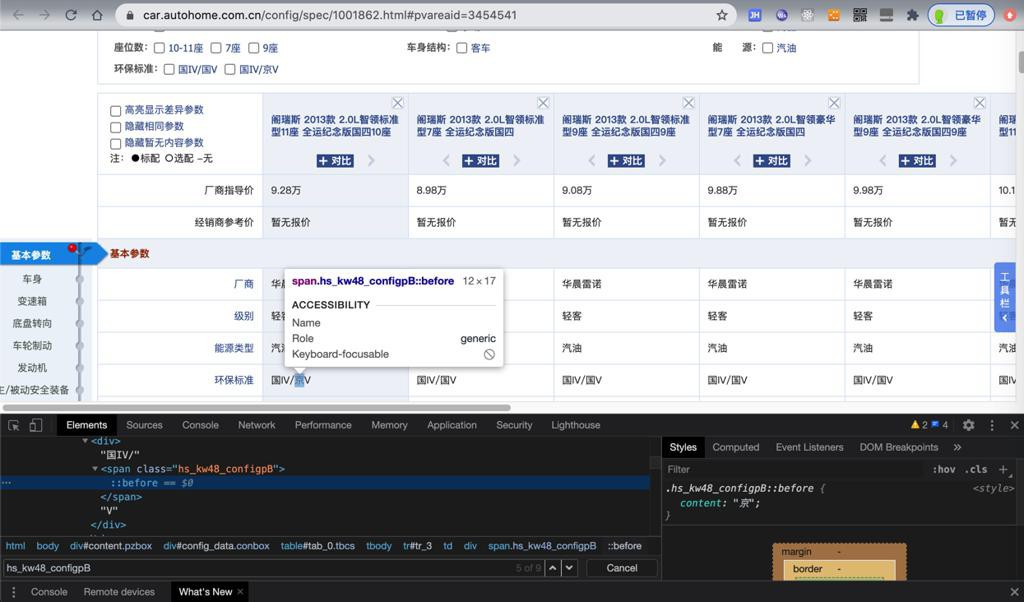Remove the 豪华型7座 car column

pyautogui.click(x=834, y=103)
